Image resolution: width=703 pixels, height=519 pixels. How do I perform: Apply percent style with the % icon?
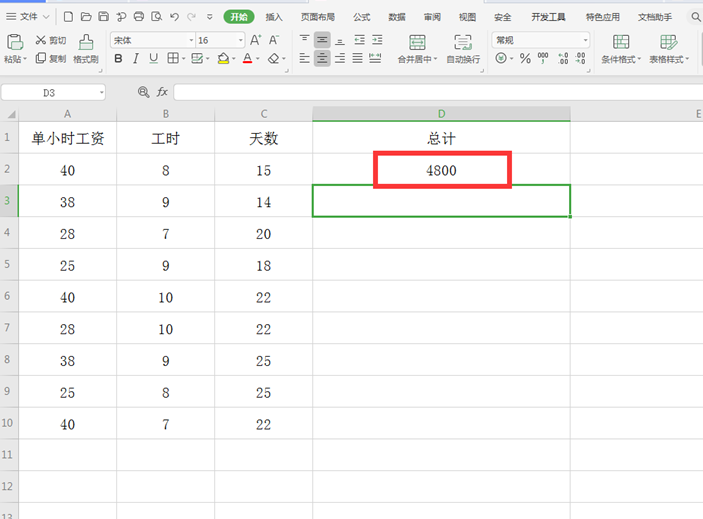[x=525, y=58]
